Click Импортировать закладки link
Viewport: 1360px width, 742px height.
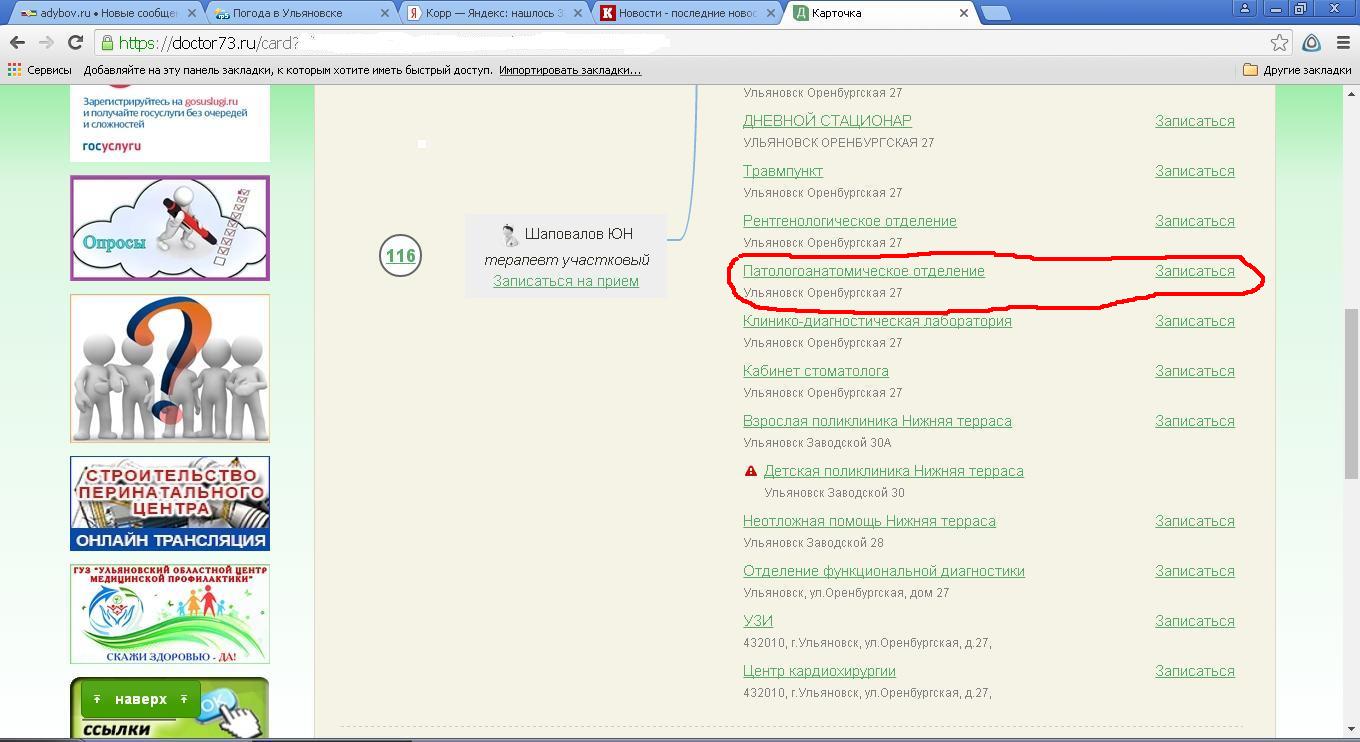click(x=570, y=70)
